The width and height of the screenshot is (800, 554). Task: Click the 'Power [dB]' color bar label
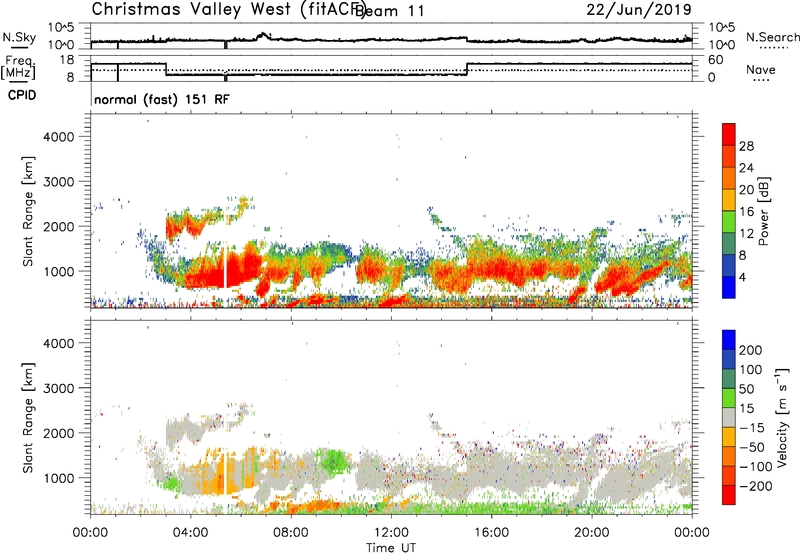click(764, 211)
